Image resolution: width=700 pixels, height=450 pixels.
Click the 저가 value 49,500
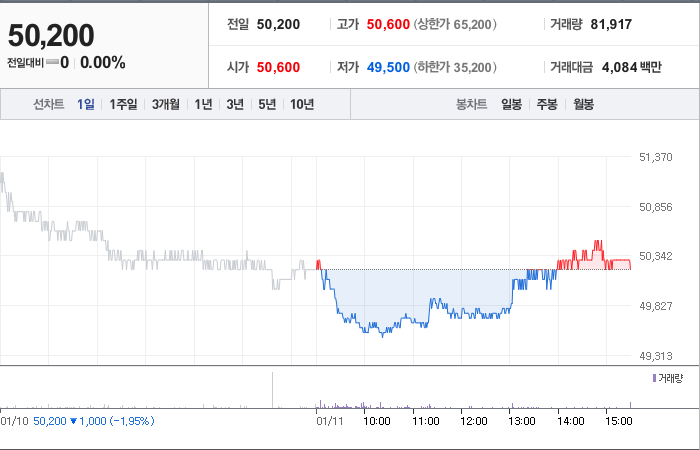[x=388, y=67]
